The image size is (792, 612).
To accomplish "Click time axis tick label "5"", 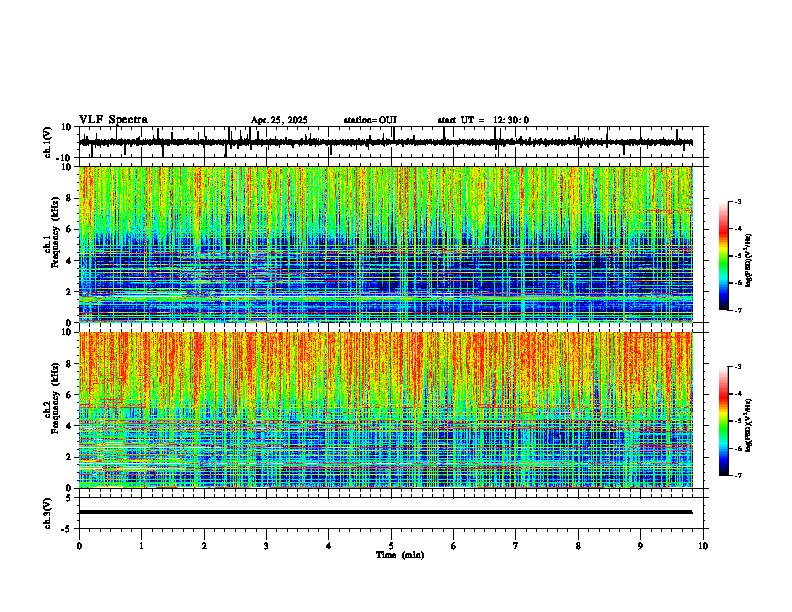I will click(391, 546).
